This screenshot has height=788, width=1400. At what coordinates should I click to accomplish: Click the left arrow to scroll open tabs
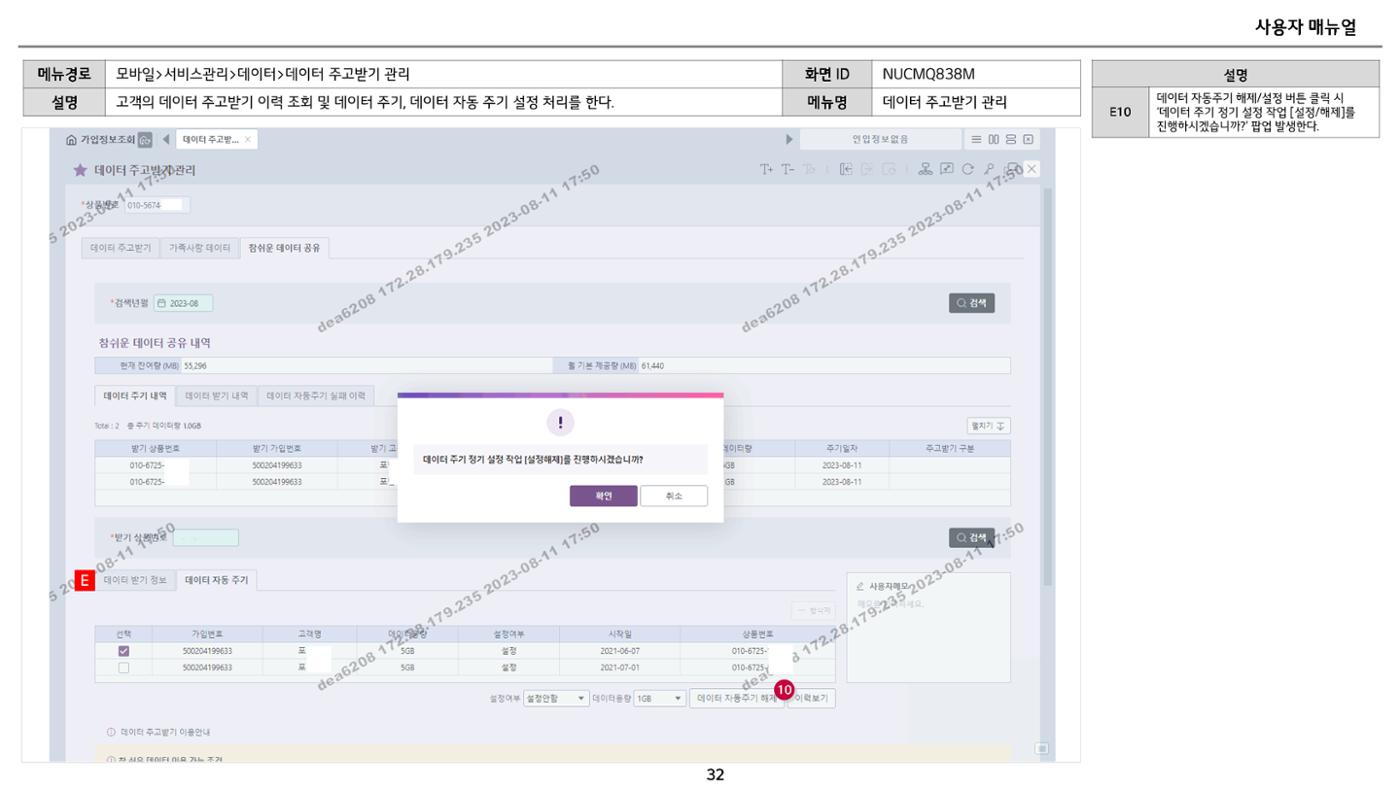166,139
